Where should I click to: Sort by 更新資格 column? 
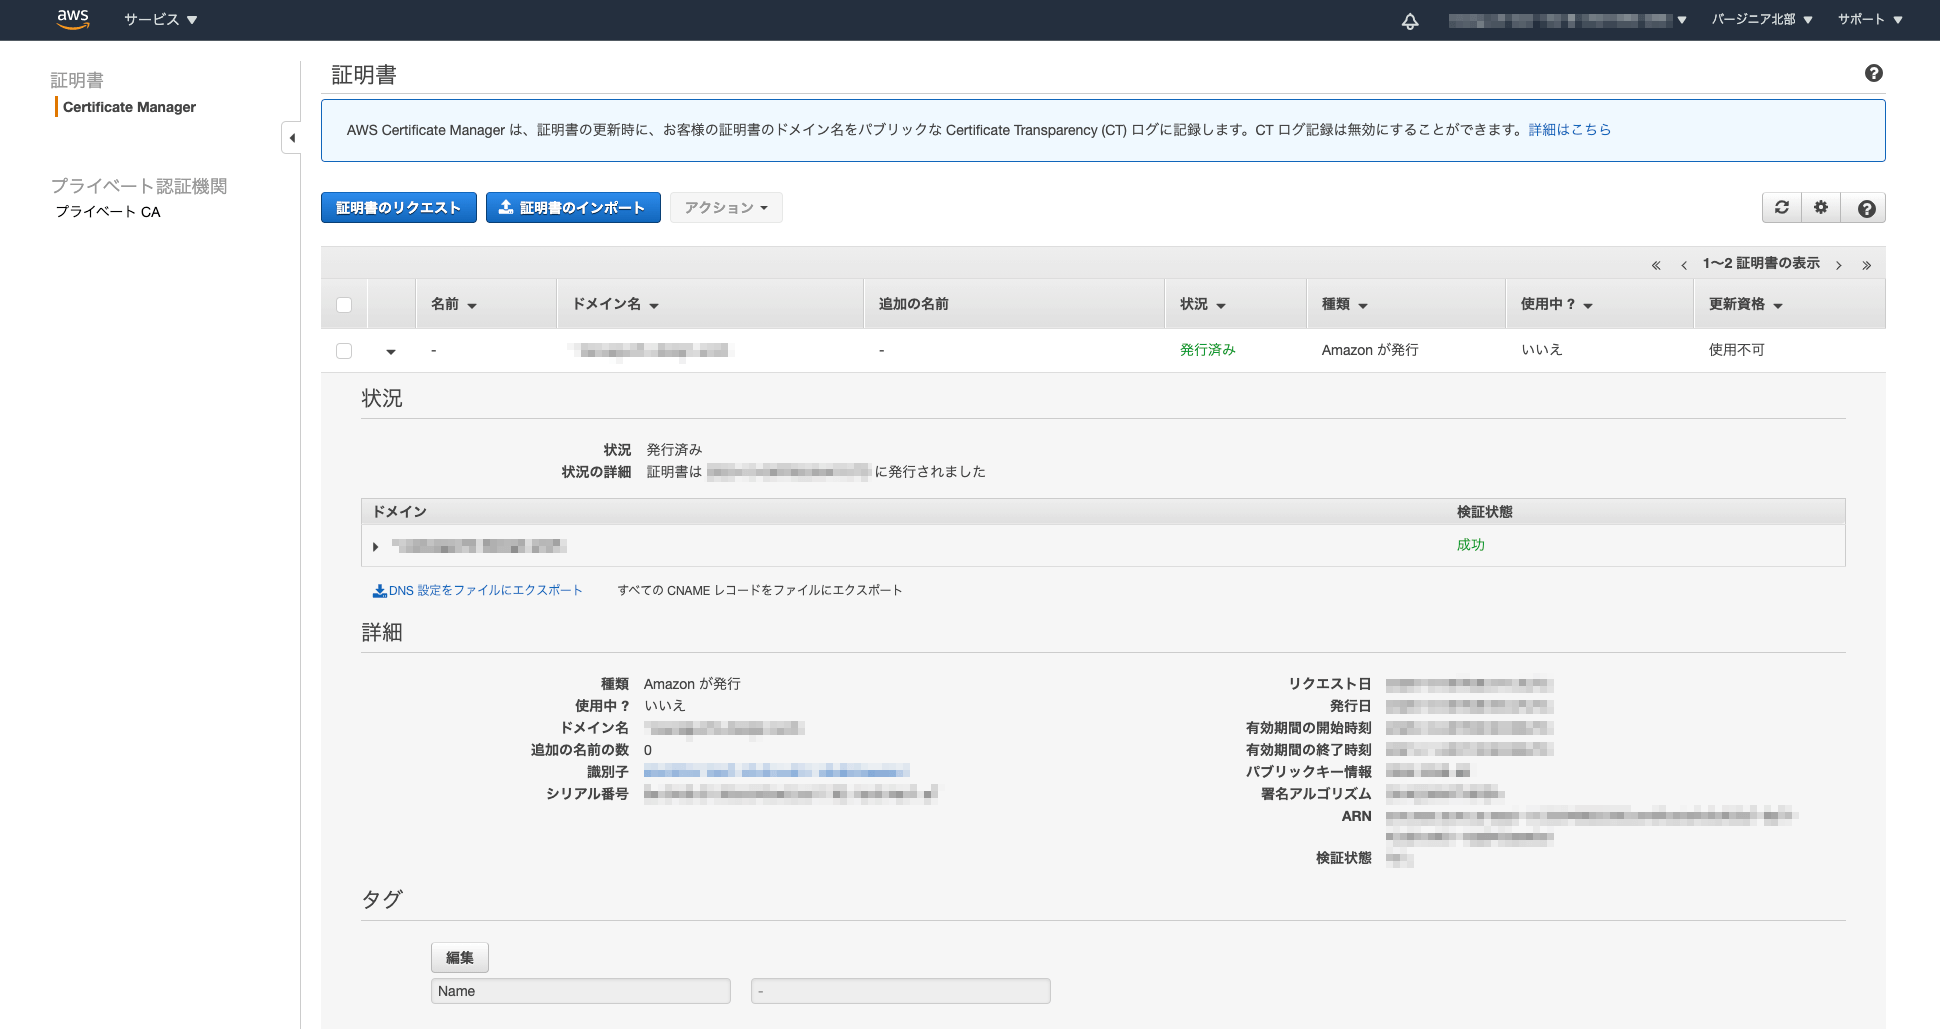coord(1746,304)
